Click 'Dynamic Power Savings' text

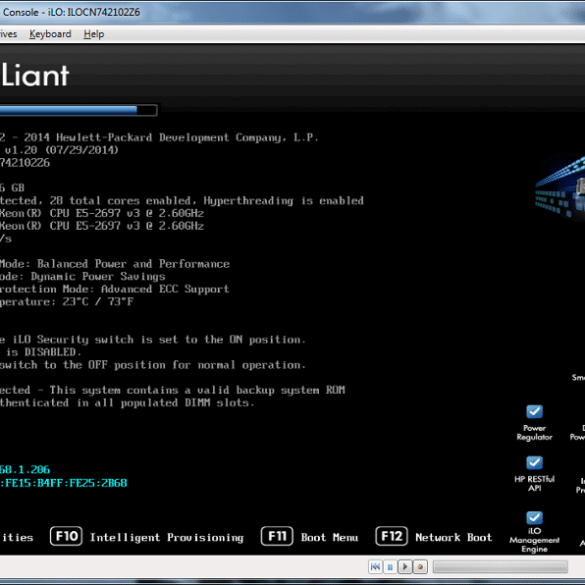pos(98,276)
